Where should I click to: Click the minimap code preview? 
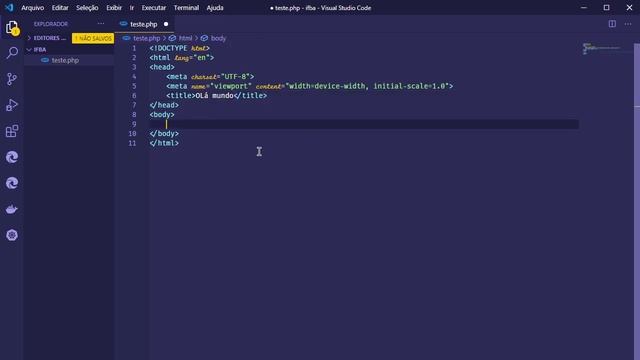coord(602,49)
